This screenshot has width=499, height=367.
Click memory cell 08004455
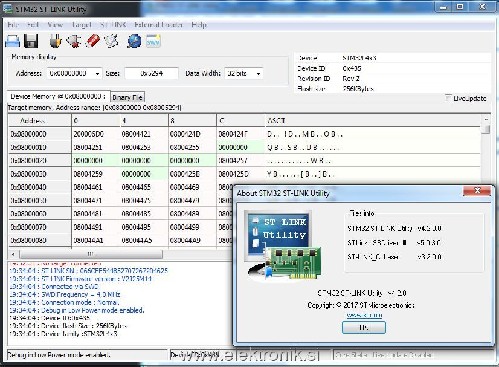(x=144, y=187)
